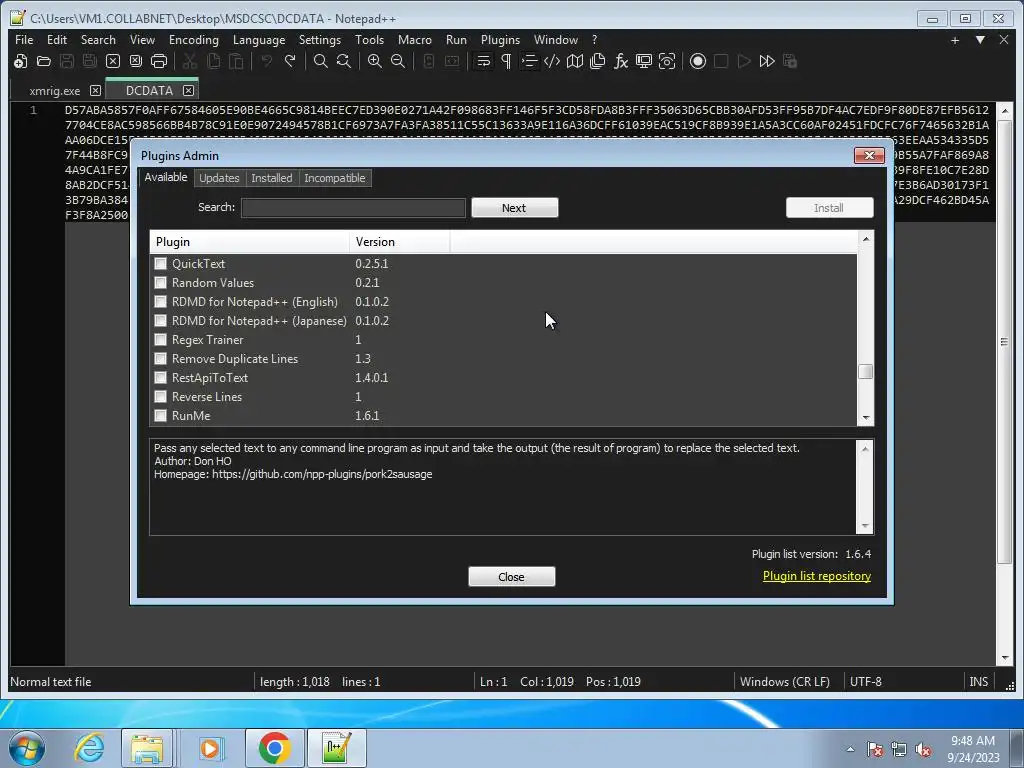The height and width of the screenshot is (768, 1024).
Task: Toggle Show All Characters pilcrow icon
Action: pos(506,61)
